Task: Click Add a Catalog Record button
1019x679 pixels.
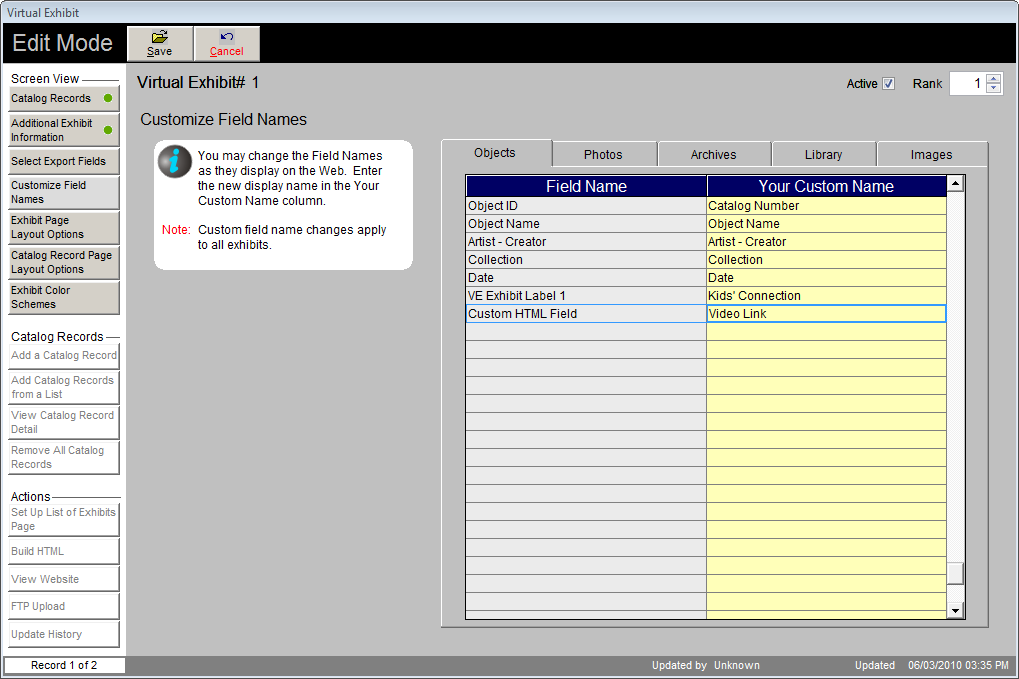Action: pyautogui.click(x=64, y=355)
